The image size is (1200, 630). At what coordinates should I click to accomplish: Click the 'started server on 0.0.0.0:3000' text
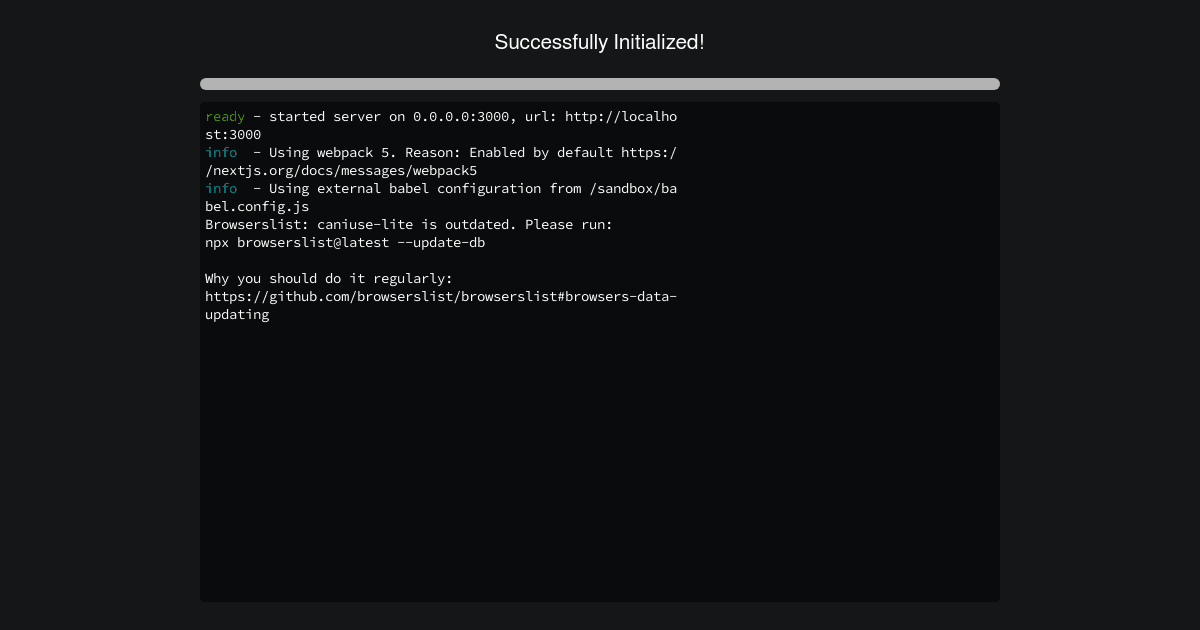tap(390, 116)
